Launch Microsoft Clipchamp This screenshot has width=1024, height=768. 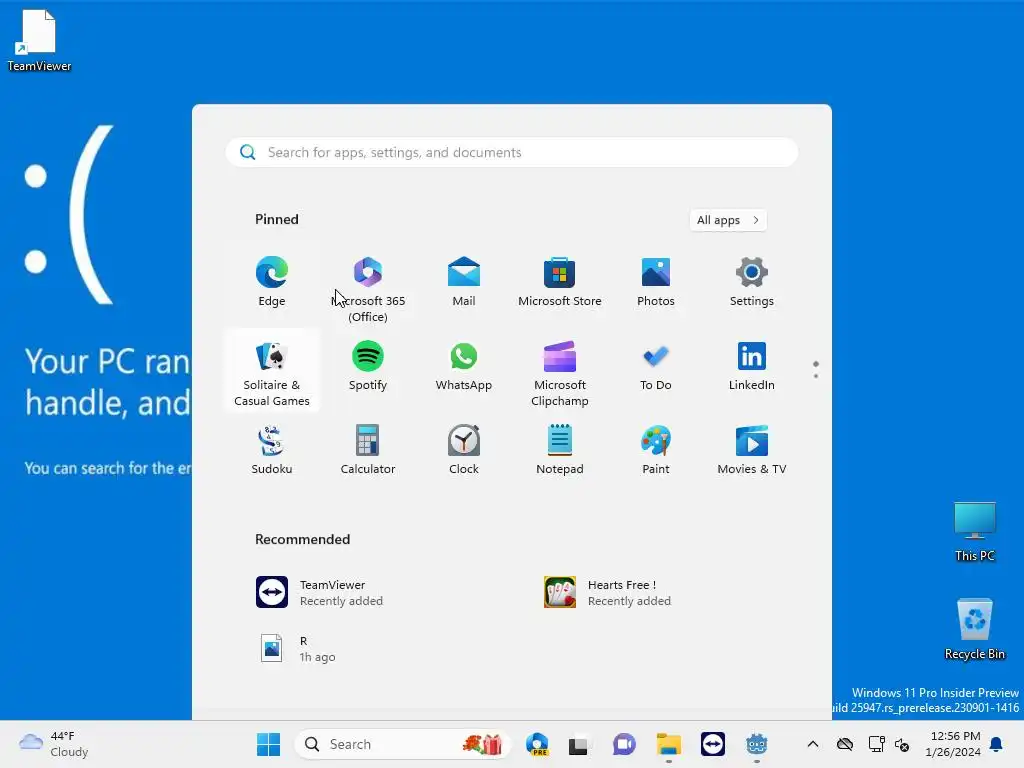pyautogui.click(x=560, y=372)
